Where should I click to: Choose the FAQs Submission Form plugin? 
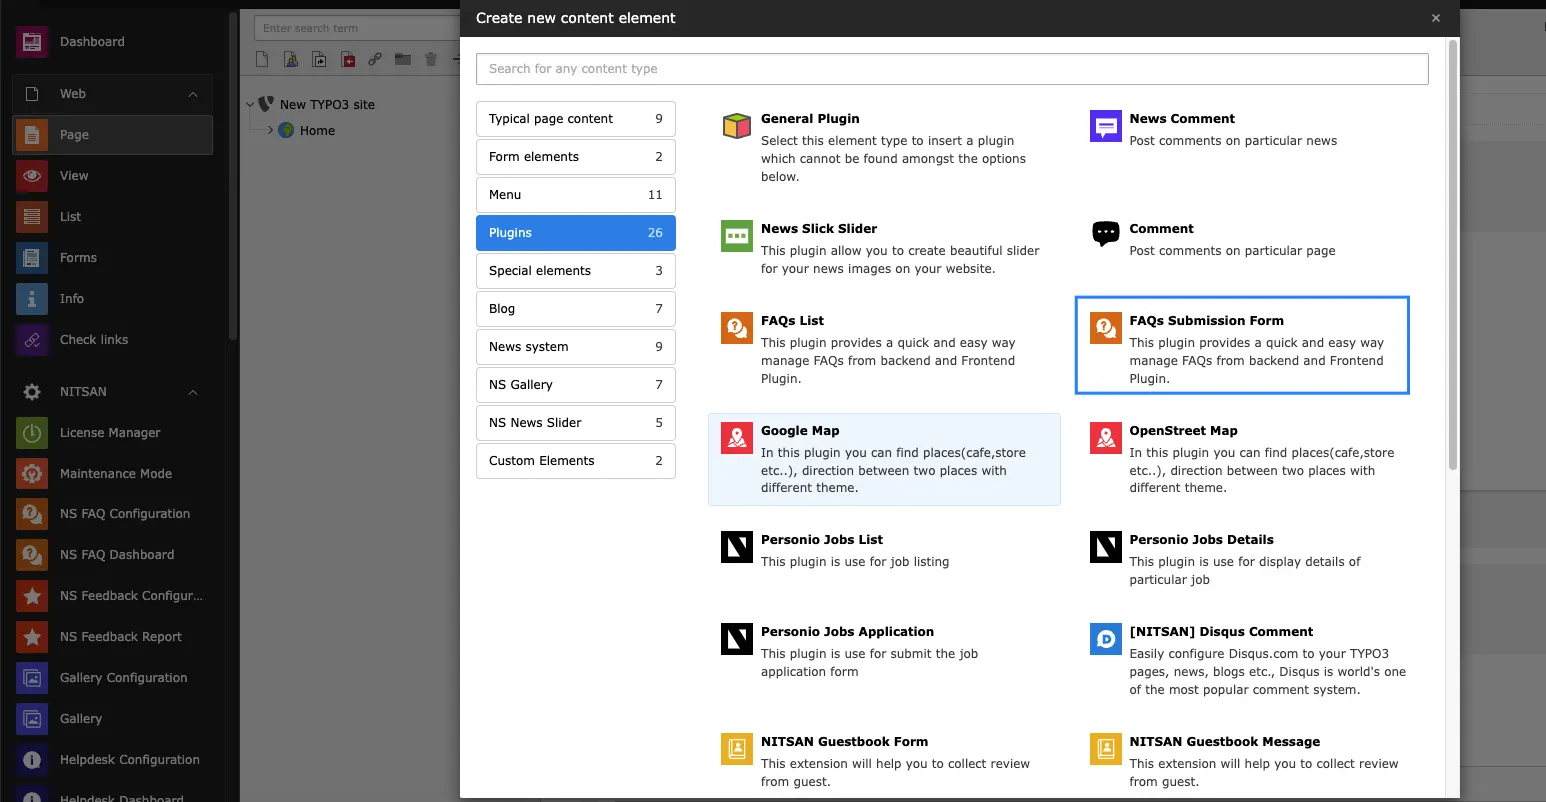coord(1242,345)
